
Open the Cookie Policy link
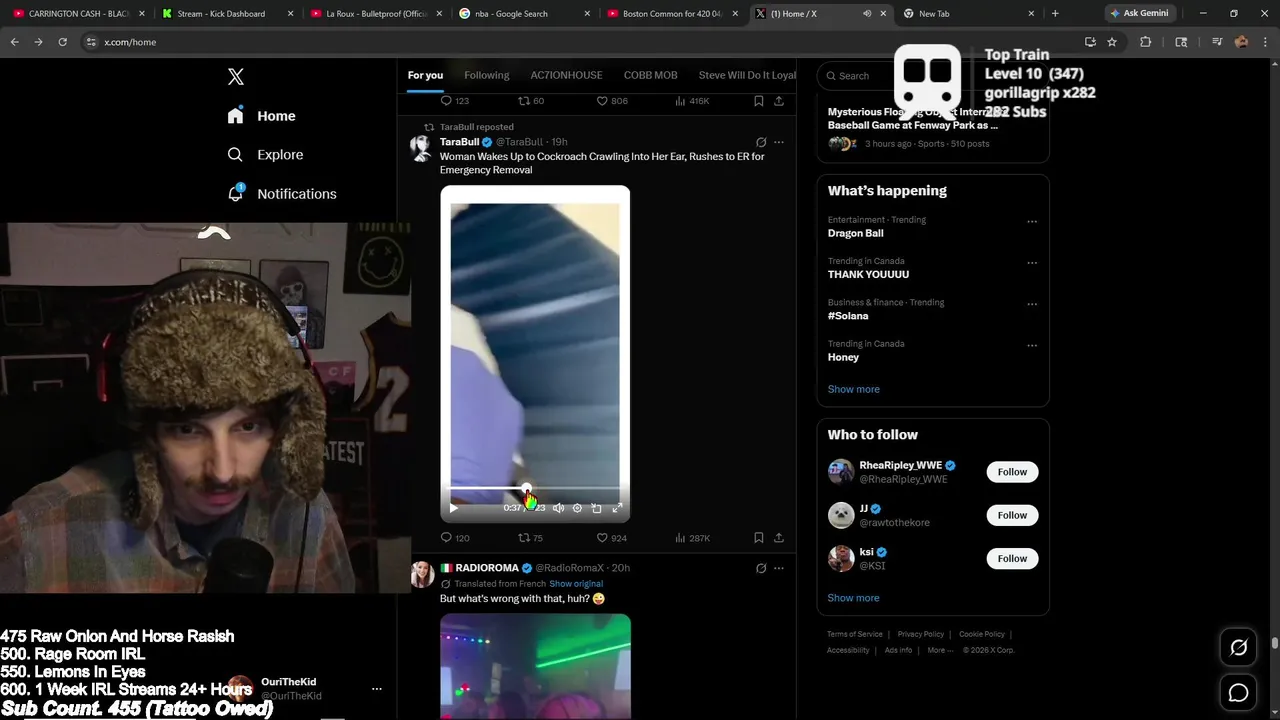click(982, 634)
